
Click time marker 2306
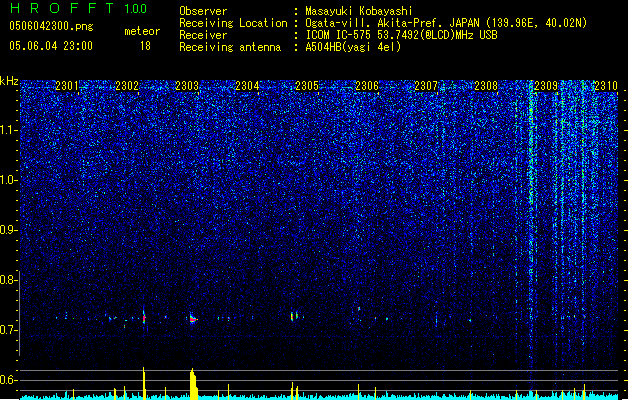click(x=367, y=85)
